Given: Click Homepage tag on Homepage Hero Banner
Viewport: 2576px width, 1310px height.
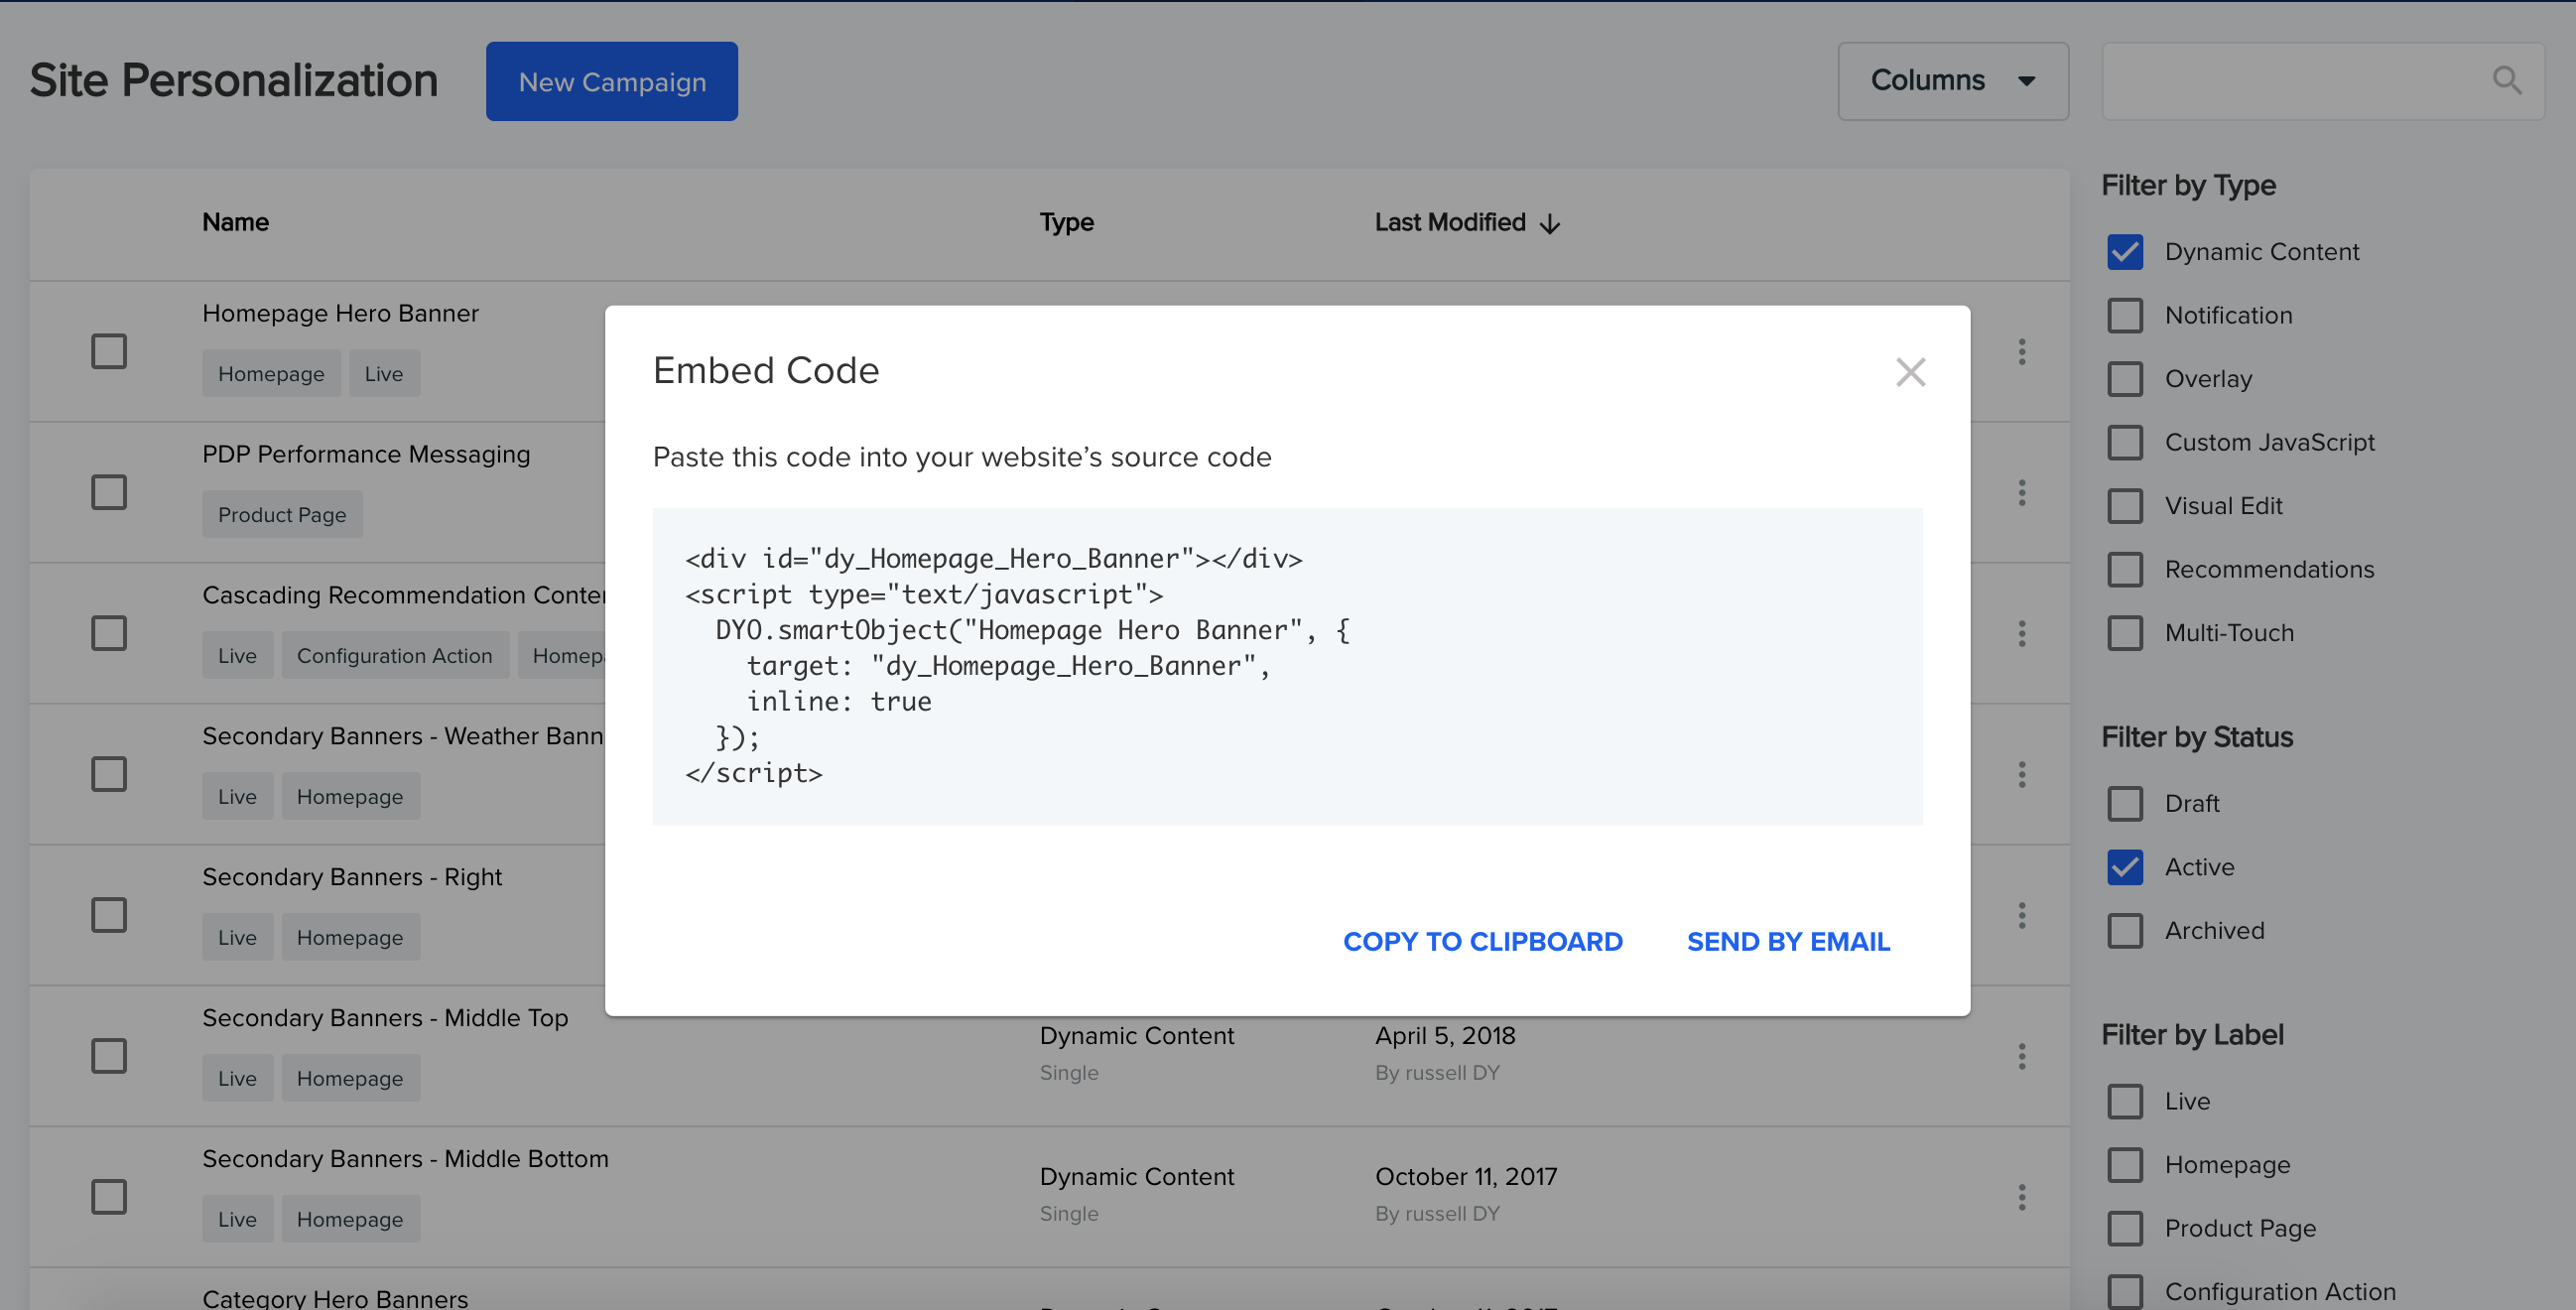Looking at the screenshot, I should point(271,374).
